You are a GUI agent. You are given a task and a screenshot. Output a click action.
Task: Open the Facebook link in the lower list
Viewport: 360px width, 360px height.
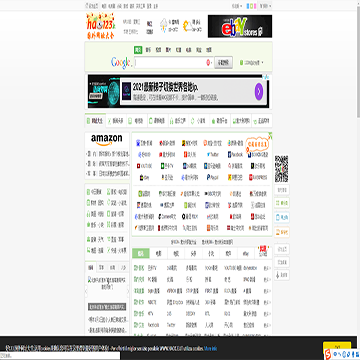tap(153, 325)
